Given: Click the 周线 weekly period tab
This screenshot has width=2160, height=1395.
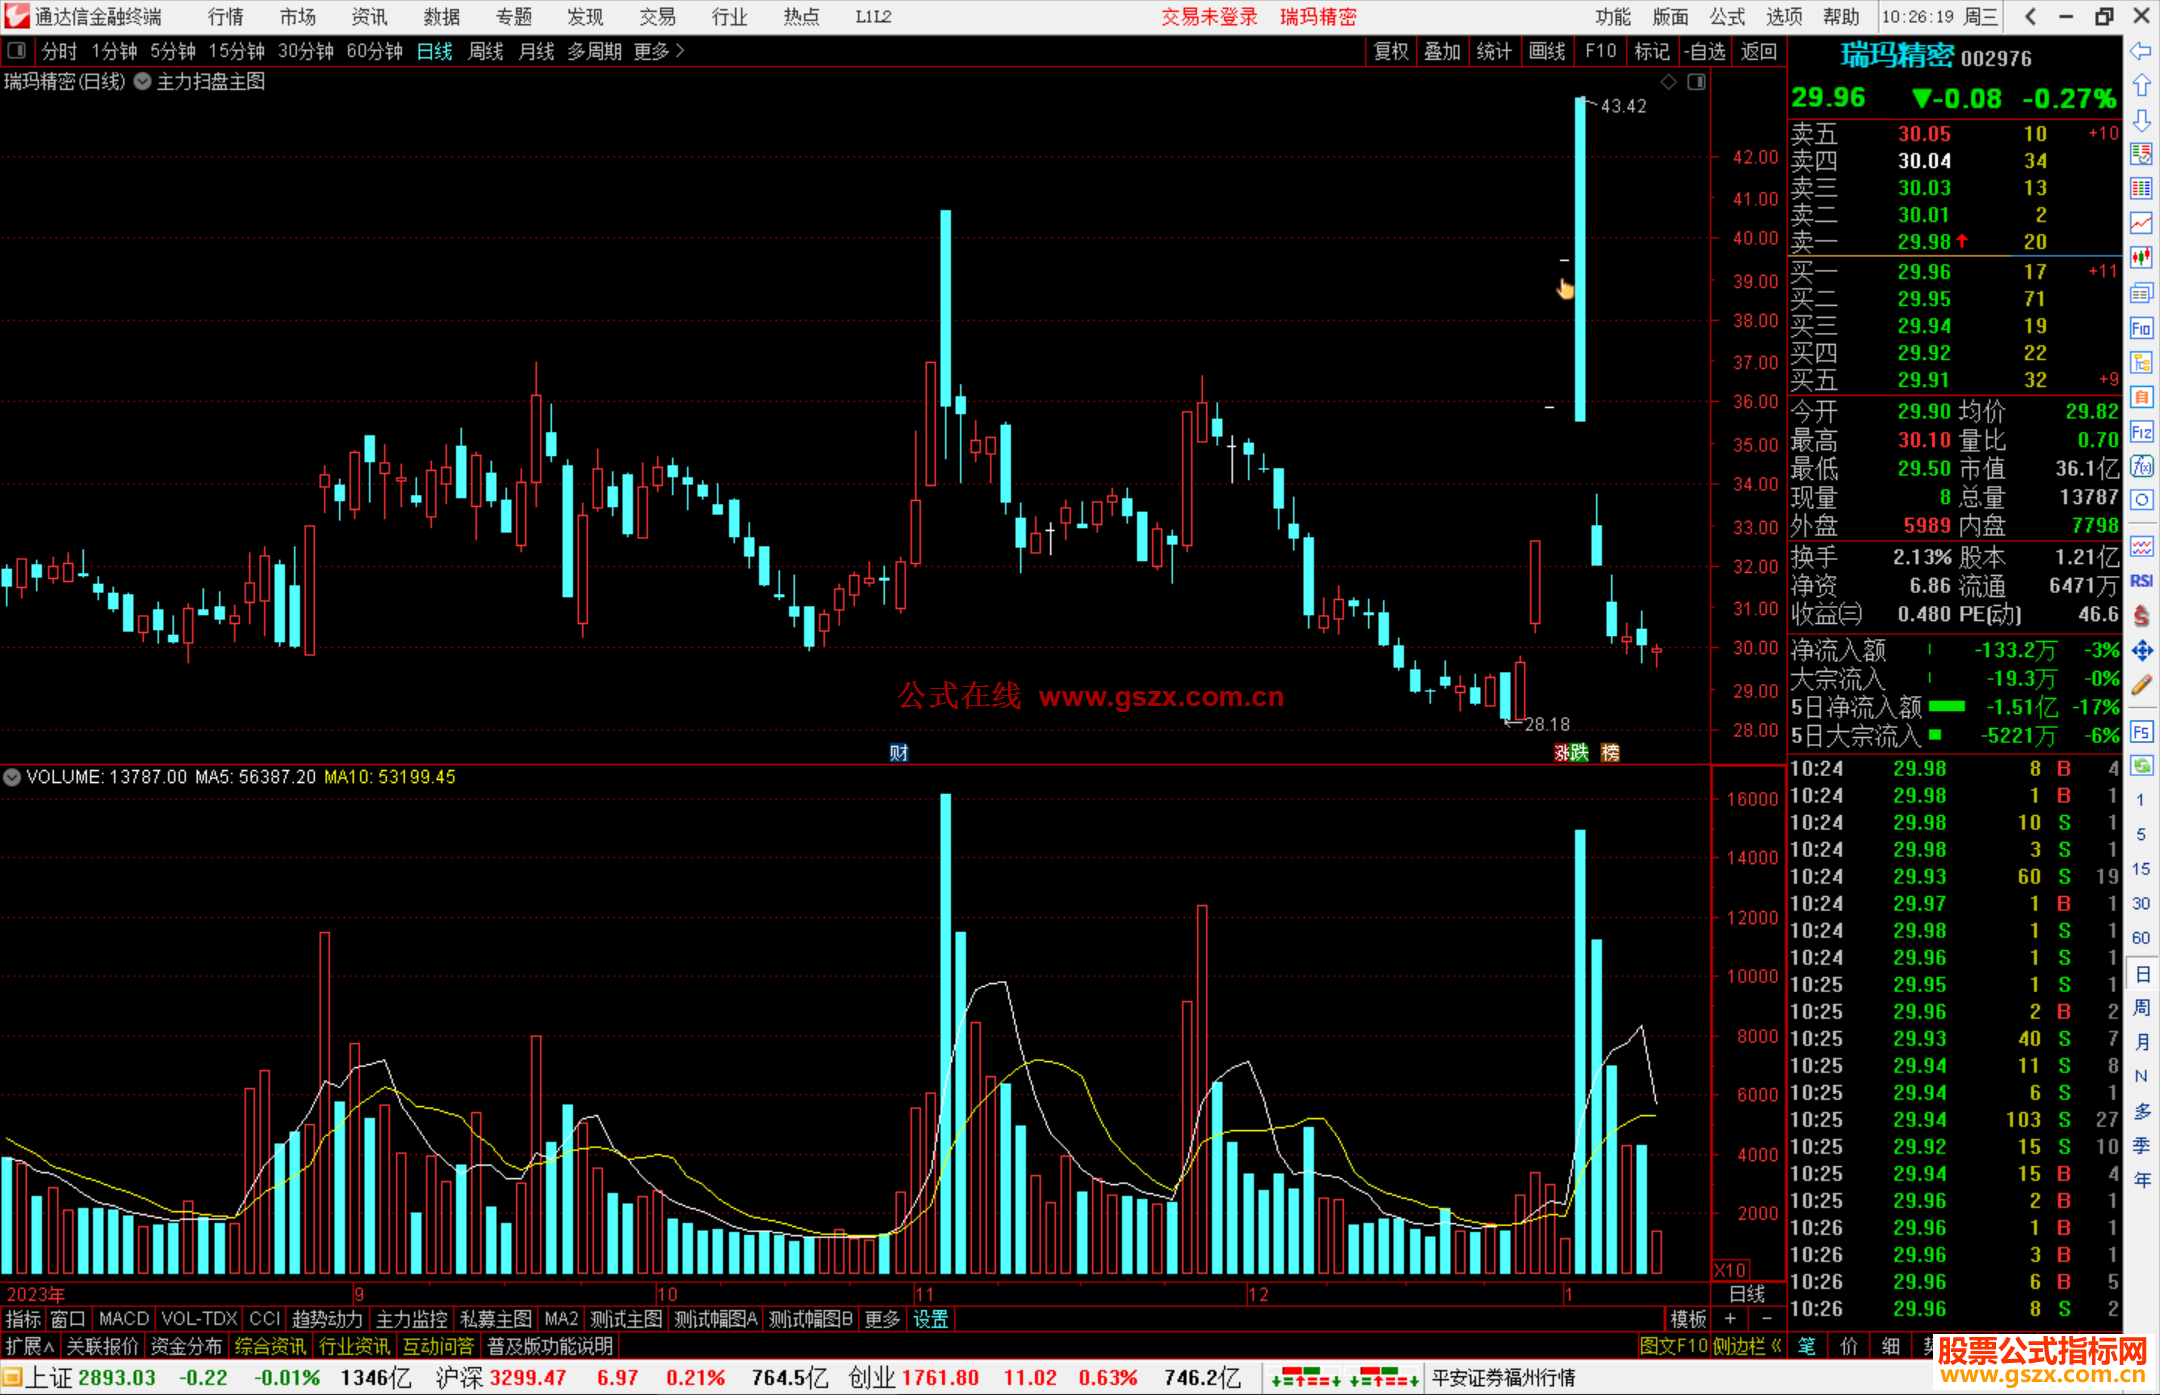Looking at the screenshot, I should [486, 51].
